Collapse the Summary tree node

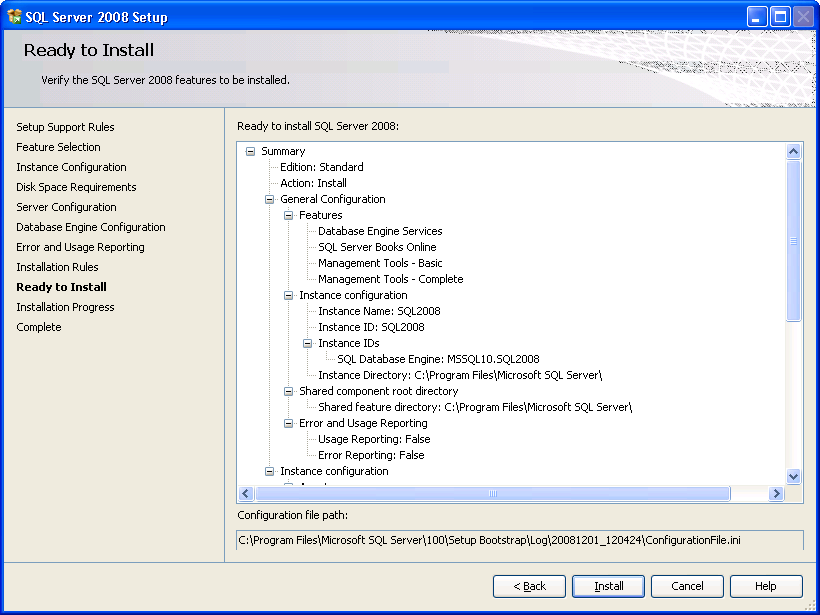click(x=250, y=151)
